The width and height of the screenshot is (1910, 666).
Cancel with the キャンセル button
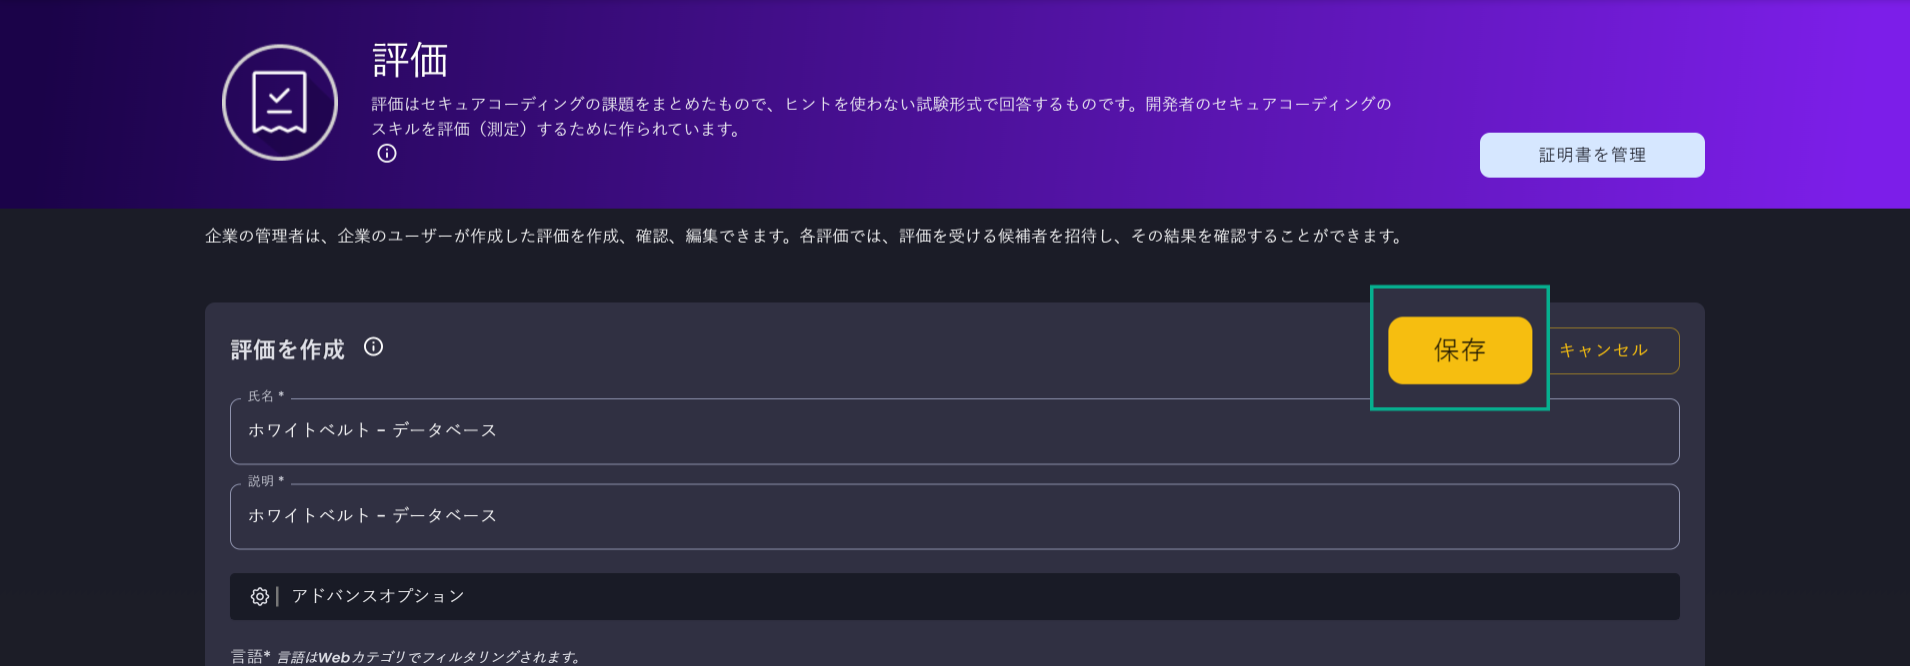(x=1612, y=351)
